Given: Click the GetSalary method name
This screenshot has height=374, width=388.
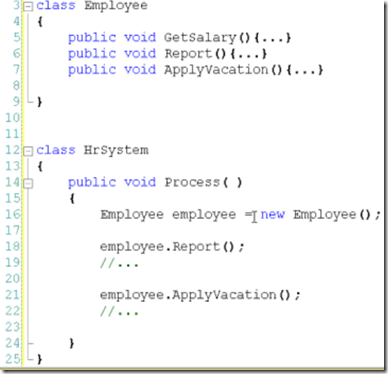Looking at the screenshot, I should click(200, 38).
